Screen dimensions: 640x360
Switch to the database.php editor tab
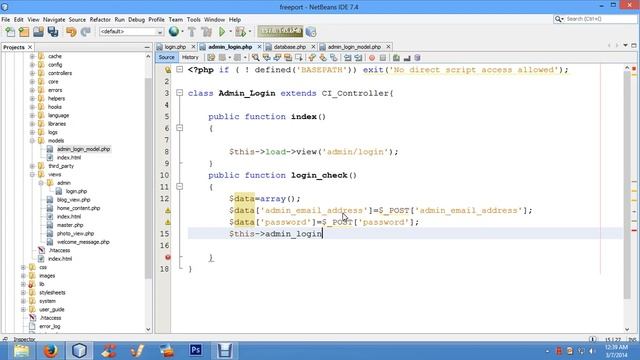289,47
